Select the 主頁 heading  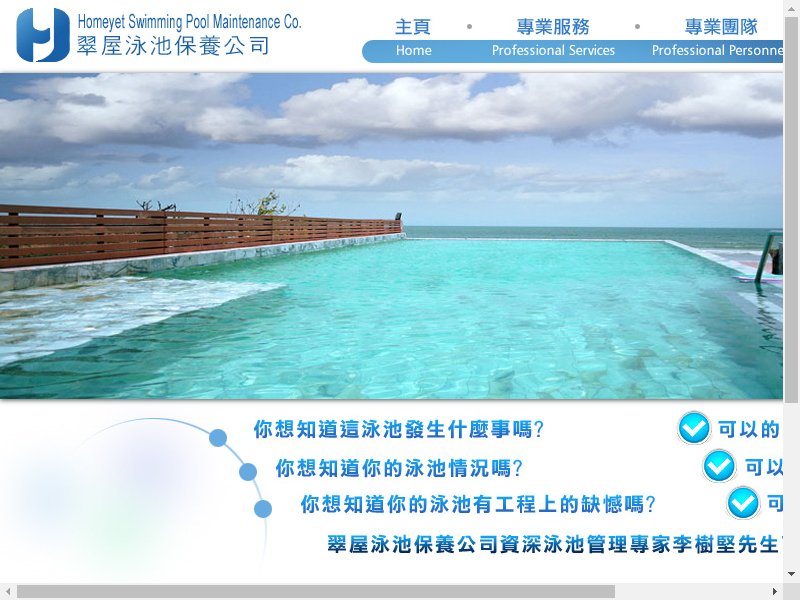[413, 27]
